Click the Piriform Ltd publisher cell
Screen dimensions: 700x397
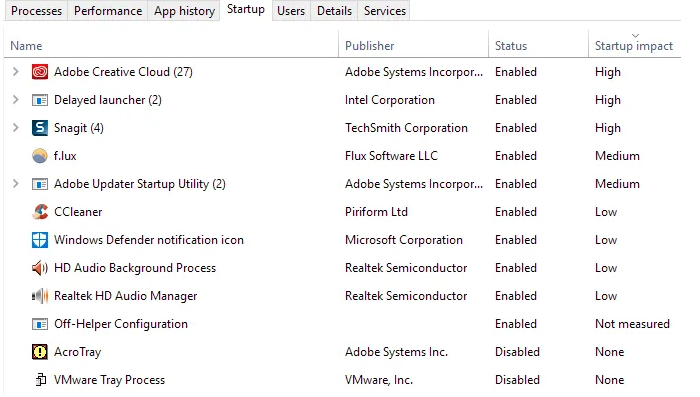point(376,212)
